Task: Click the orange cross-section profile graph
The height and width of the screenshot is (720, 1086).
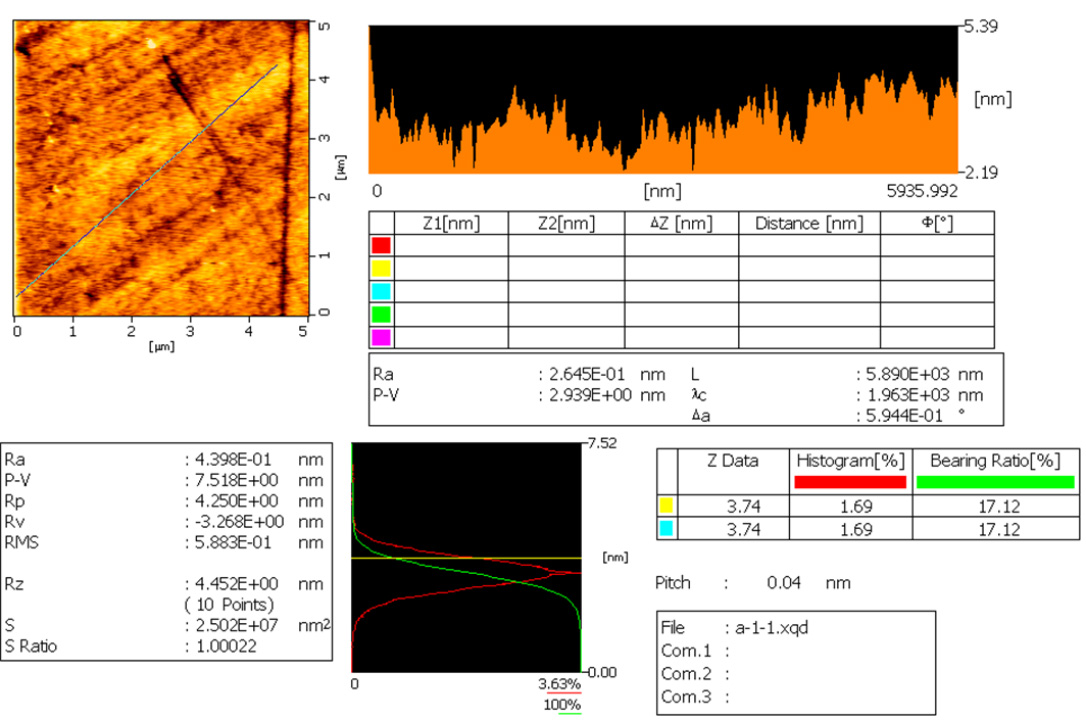Action: (x=662, y=140)
